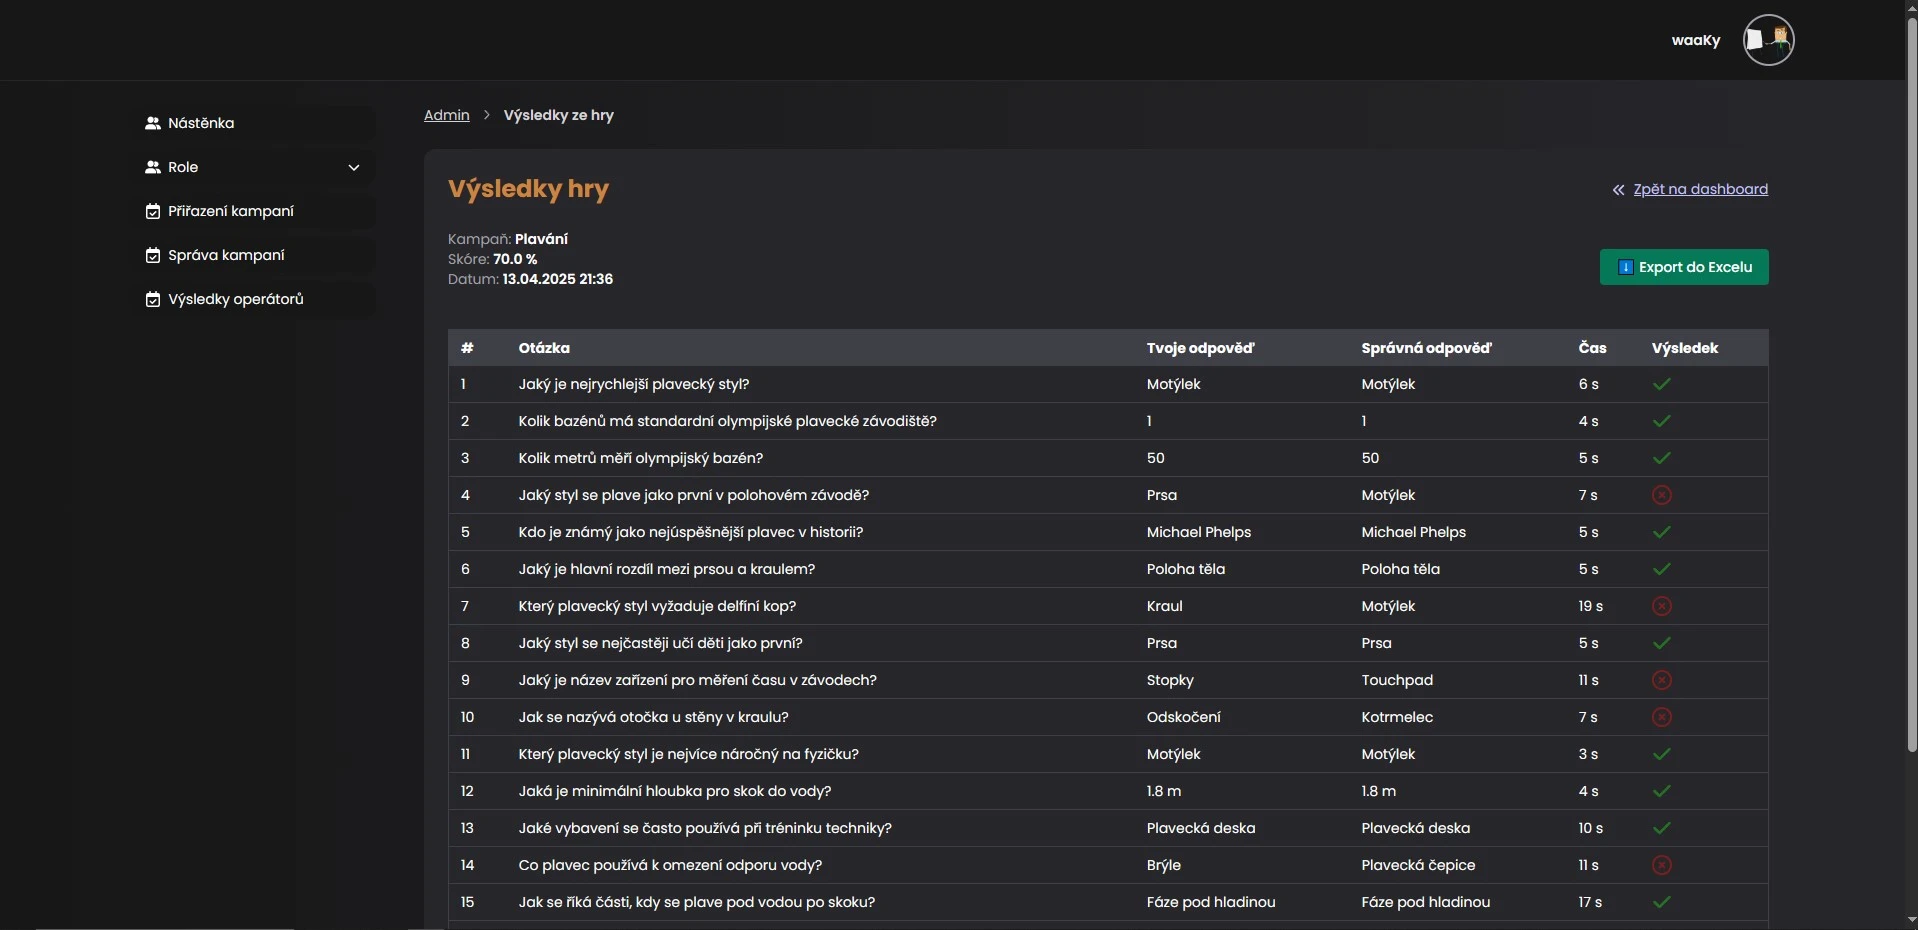This screenshot has width=1918, height=930.
Task: Click the Tvoje odpověď column header
Action: tap(1200, 348)
